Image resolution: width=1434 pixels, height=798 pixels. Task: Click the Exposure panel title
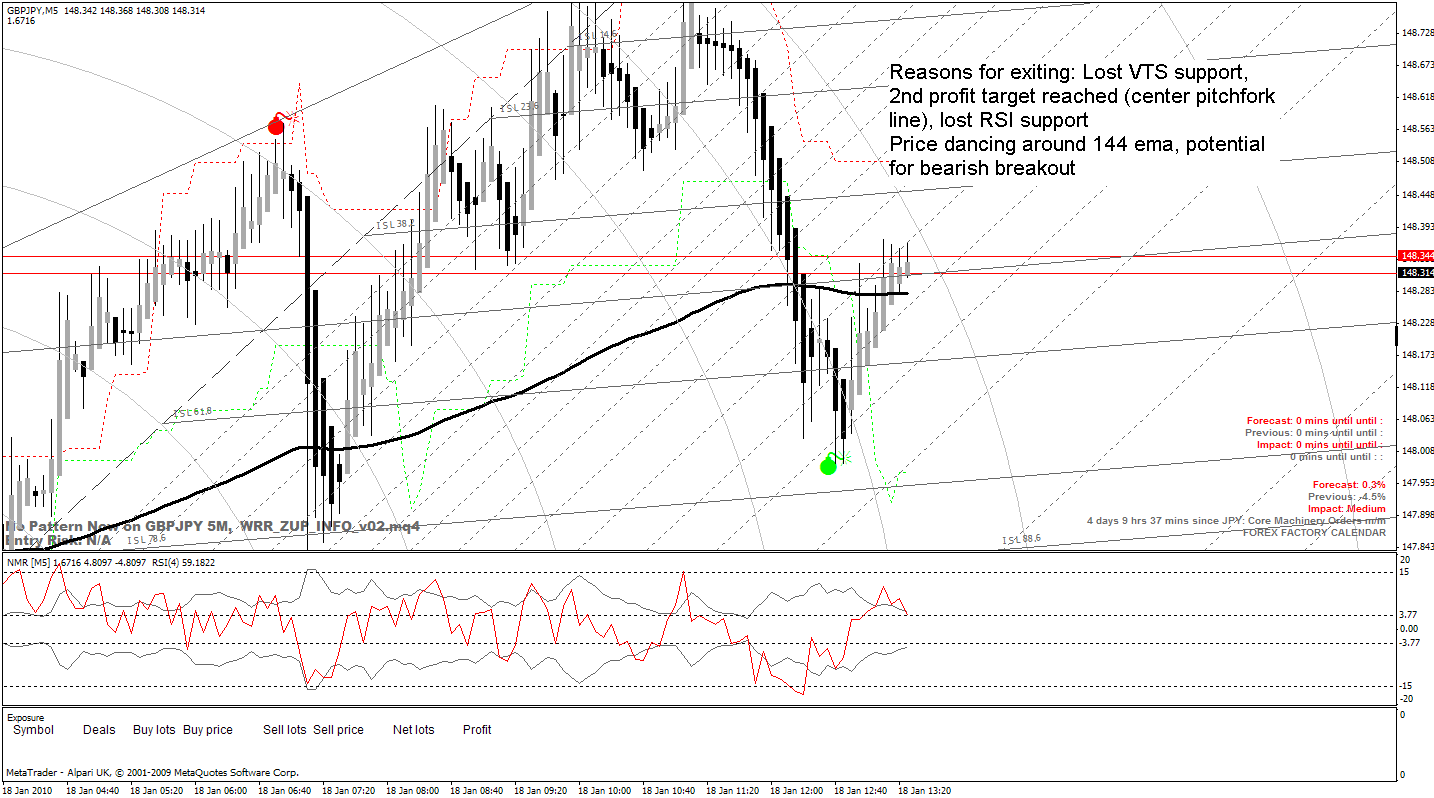[25, 717]
